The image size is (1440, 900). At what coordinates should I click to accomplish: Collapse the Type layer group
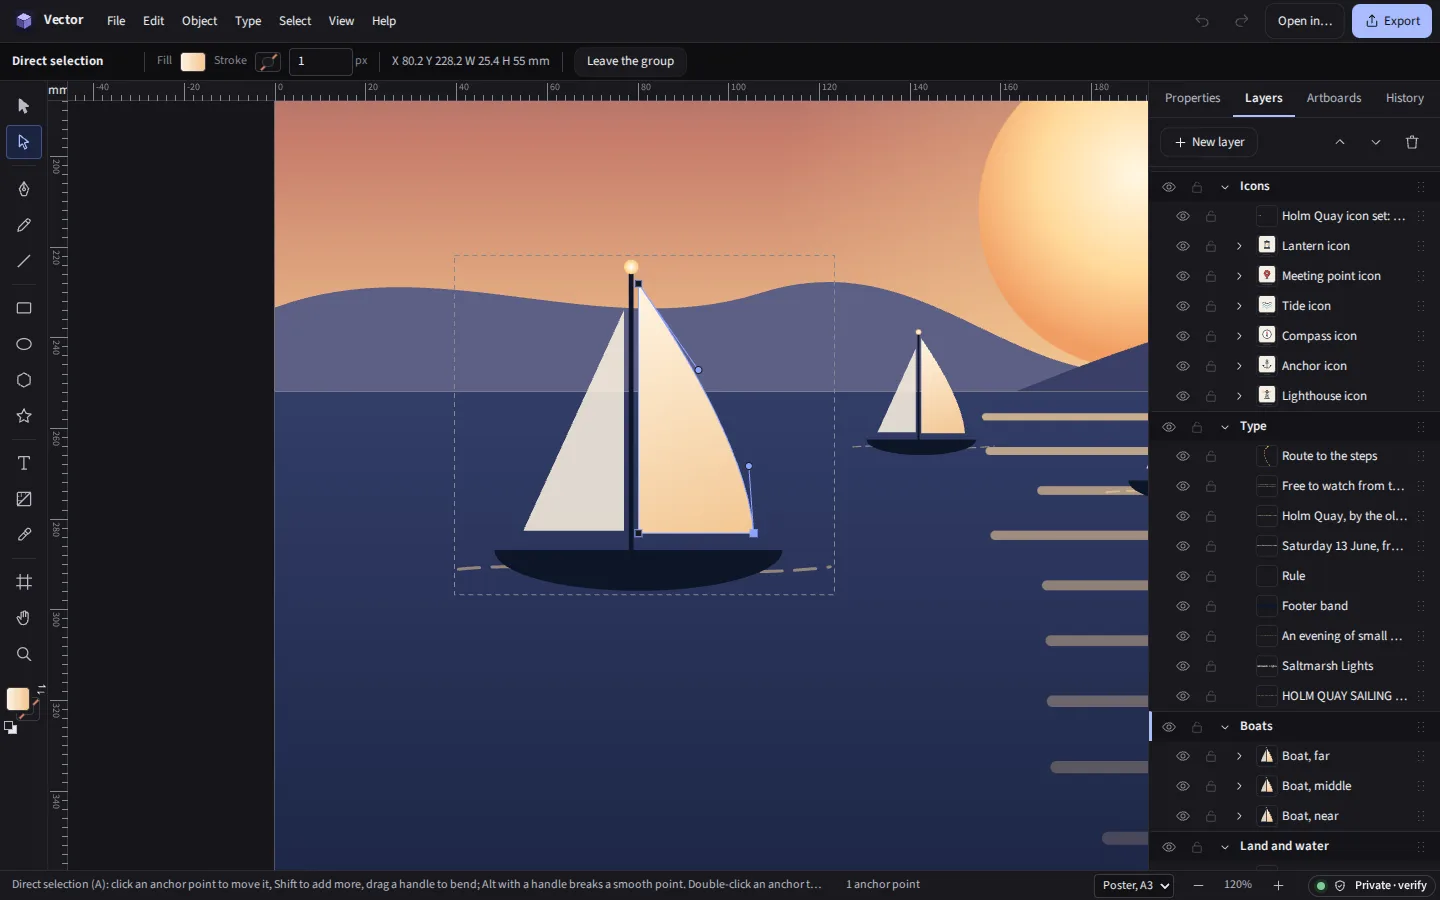(1225, 427)
